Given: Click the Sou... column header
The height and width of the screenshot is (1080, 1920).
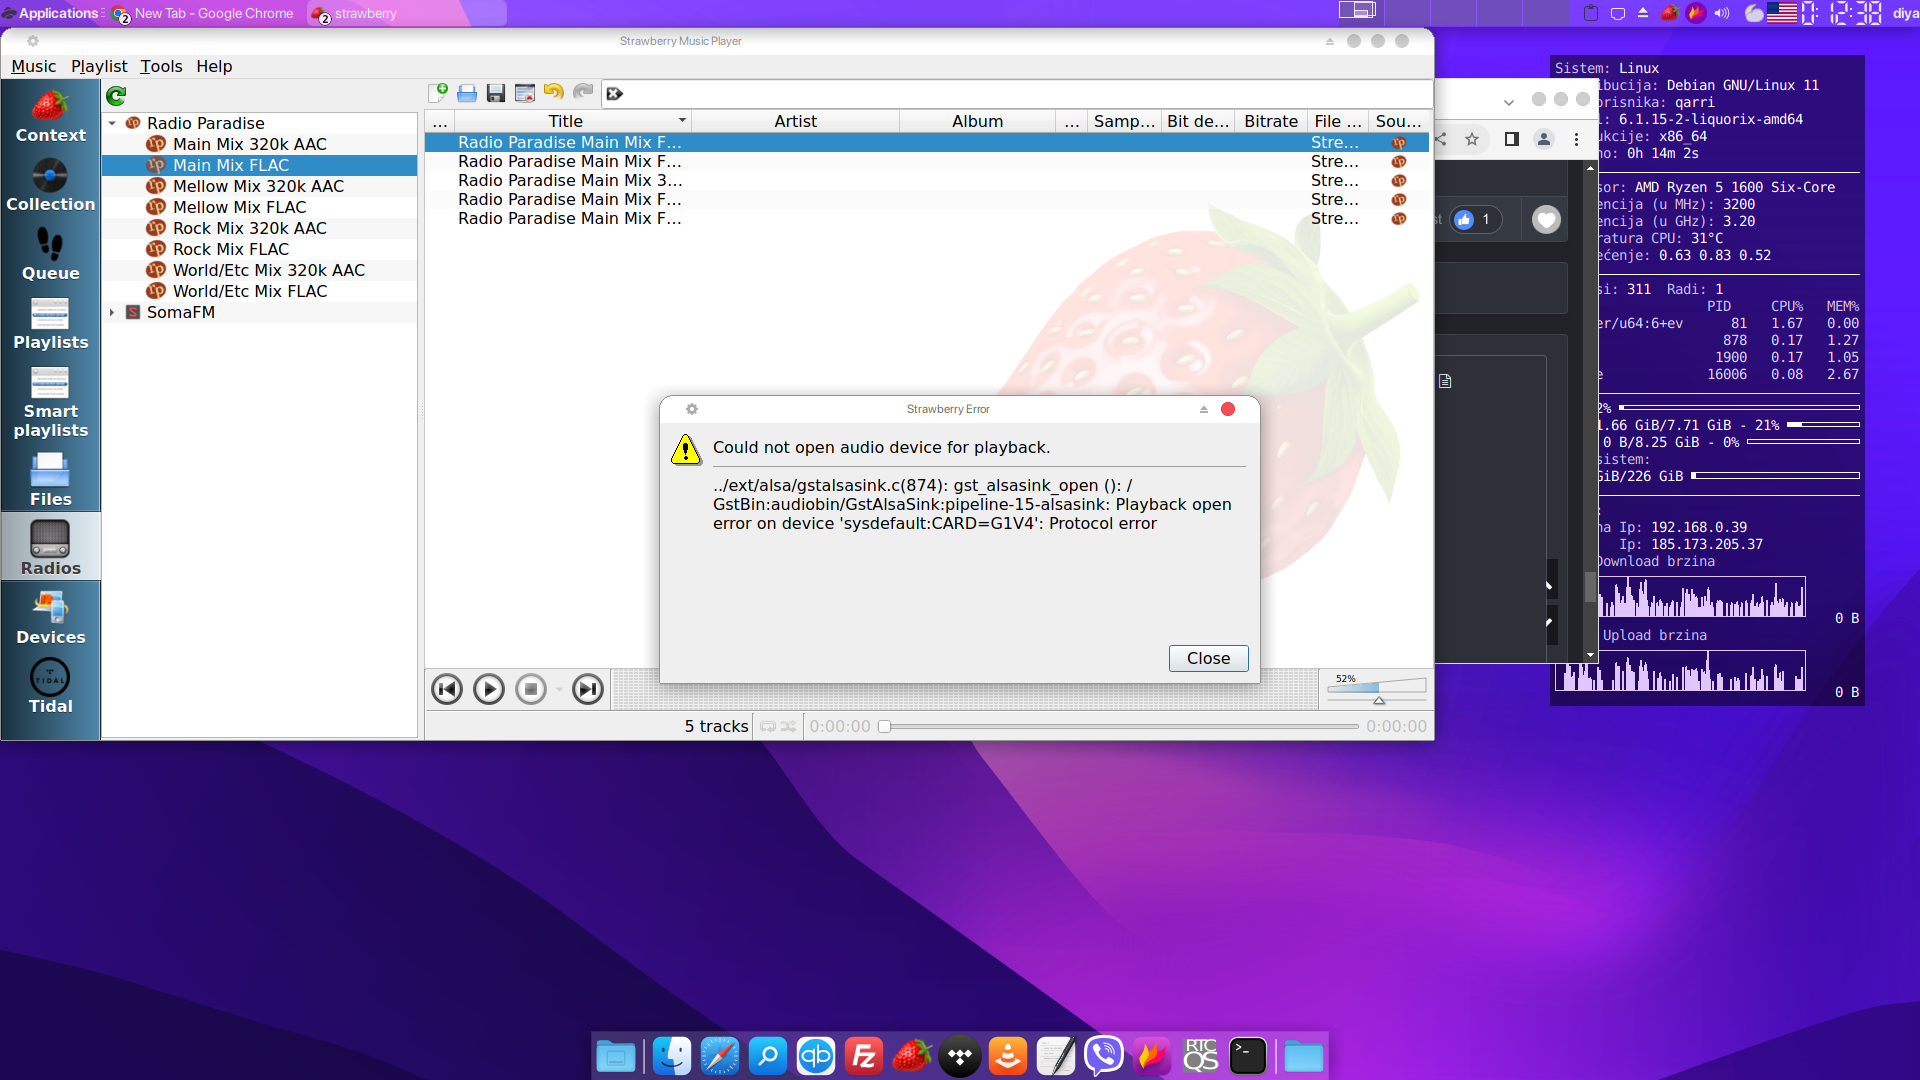Looking at the screenshot, I should pos(1398,121).
